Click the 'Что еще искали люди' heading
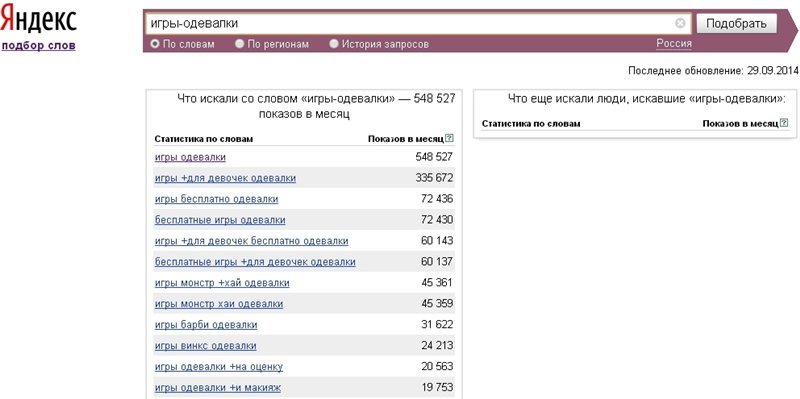Screen dimensions: 800x399 pos(647,98)
